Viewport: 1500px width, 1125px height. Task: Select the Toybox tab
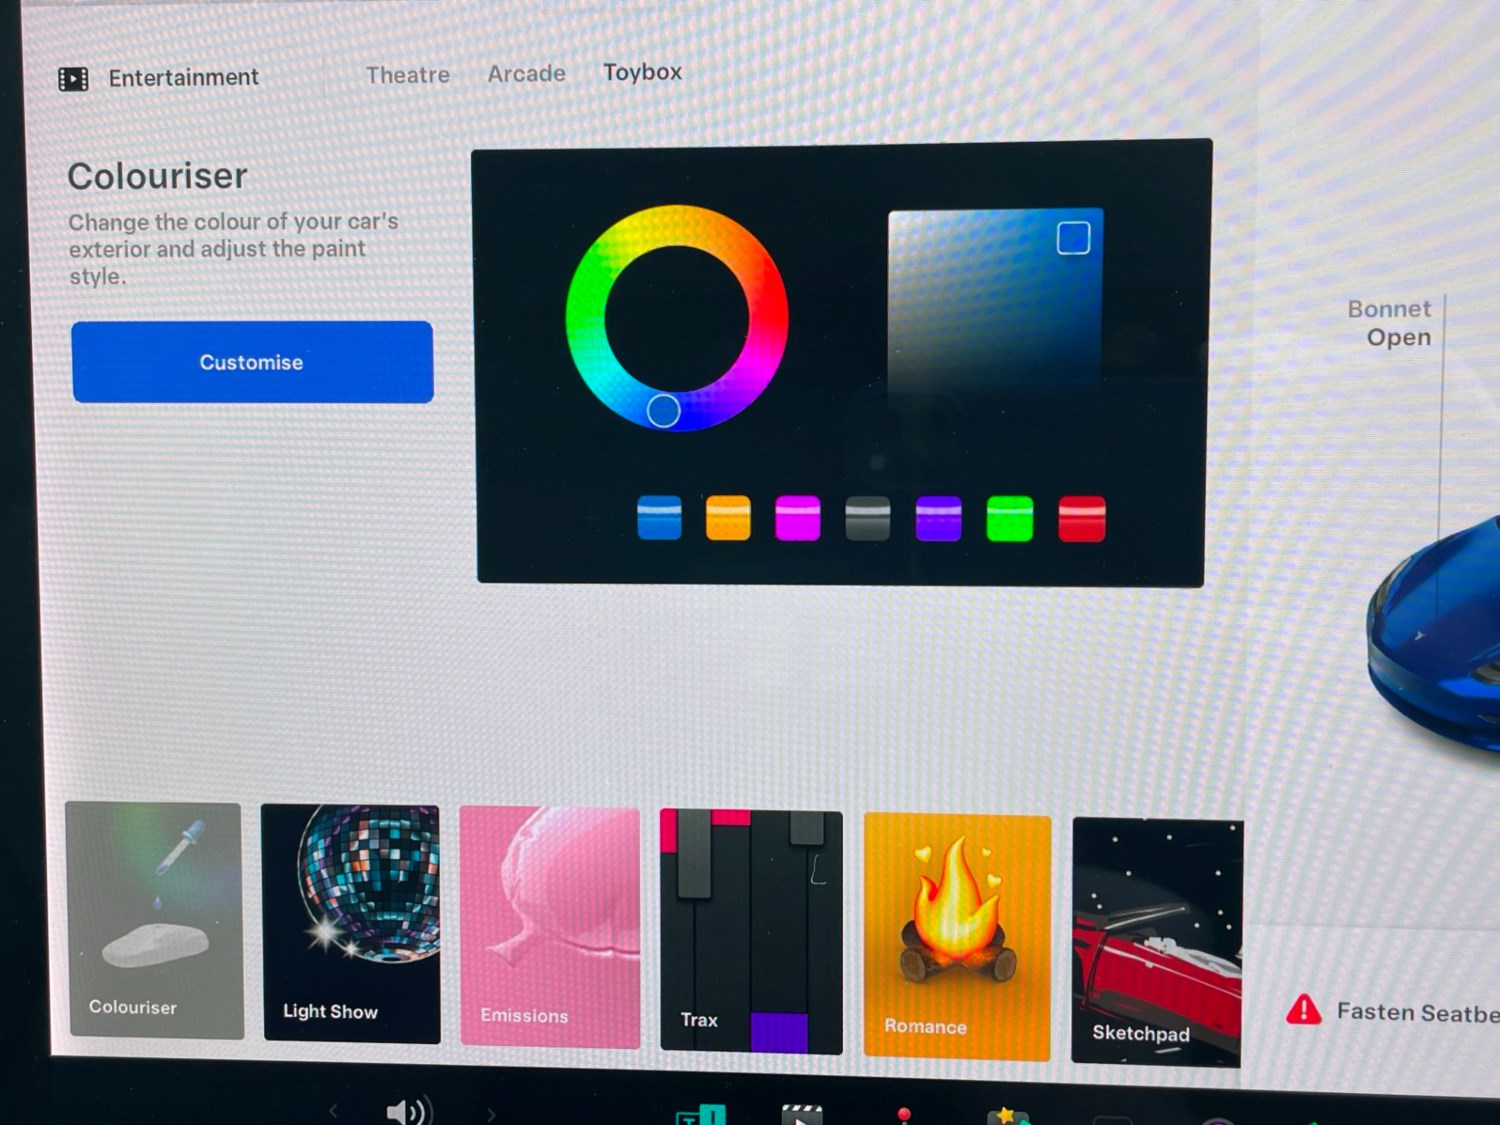coord(642,72)
